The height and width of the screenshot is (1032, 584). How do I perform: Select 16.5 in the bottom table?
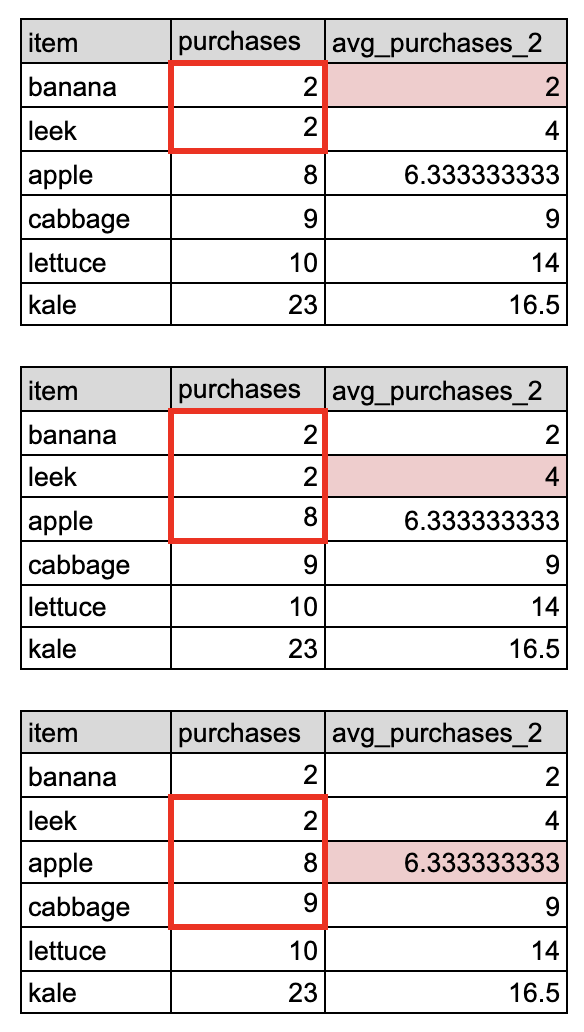pos(446,992)
